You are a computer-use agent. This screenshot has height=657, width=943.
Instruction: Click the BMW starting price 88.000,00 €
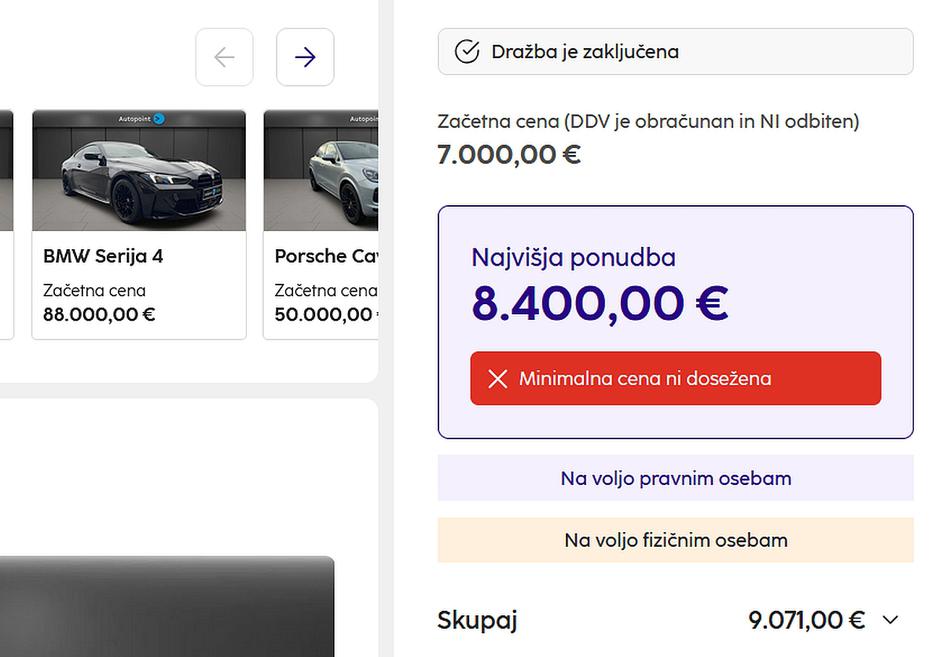[99, 314]
